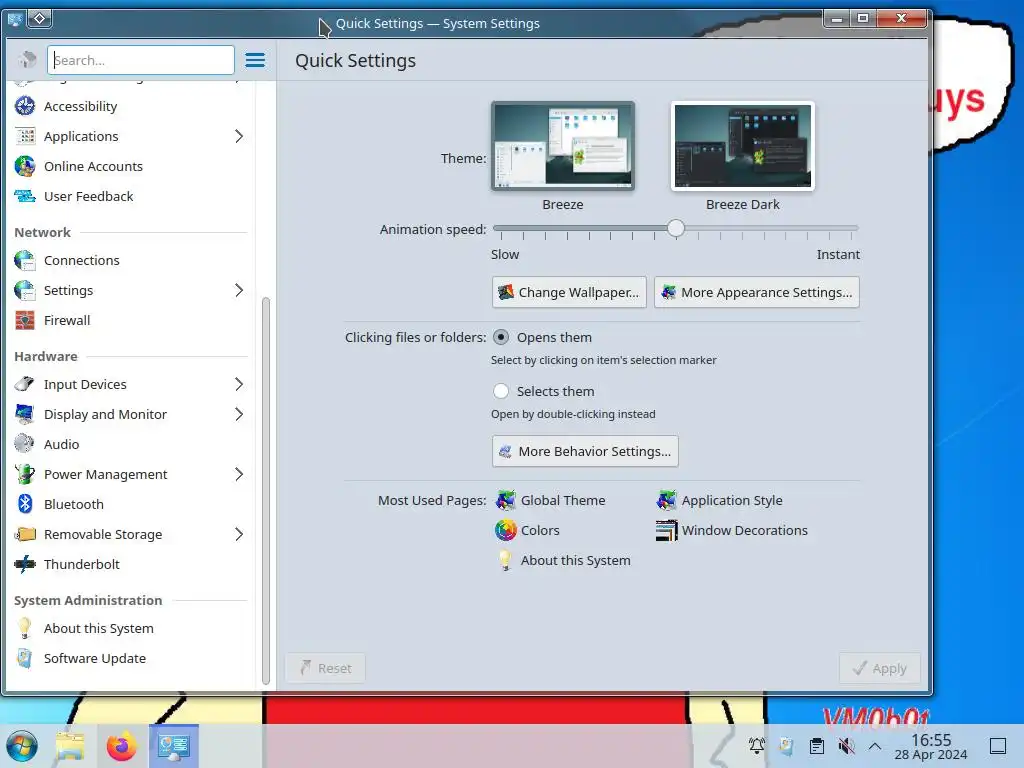Image resolution: width=1024 pixels, height=768 pixels.
Task: Click the Global Theme icon under Most Used Pages
Action: (x=505, y=500)
